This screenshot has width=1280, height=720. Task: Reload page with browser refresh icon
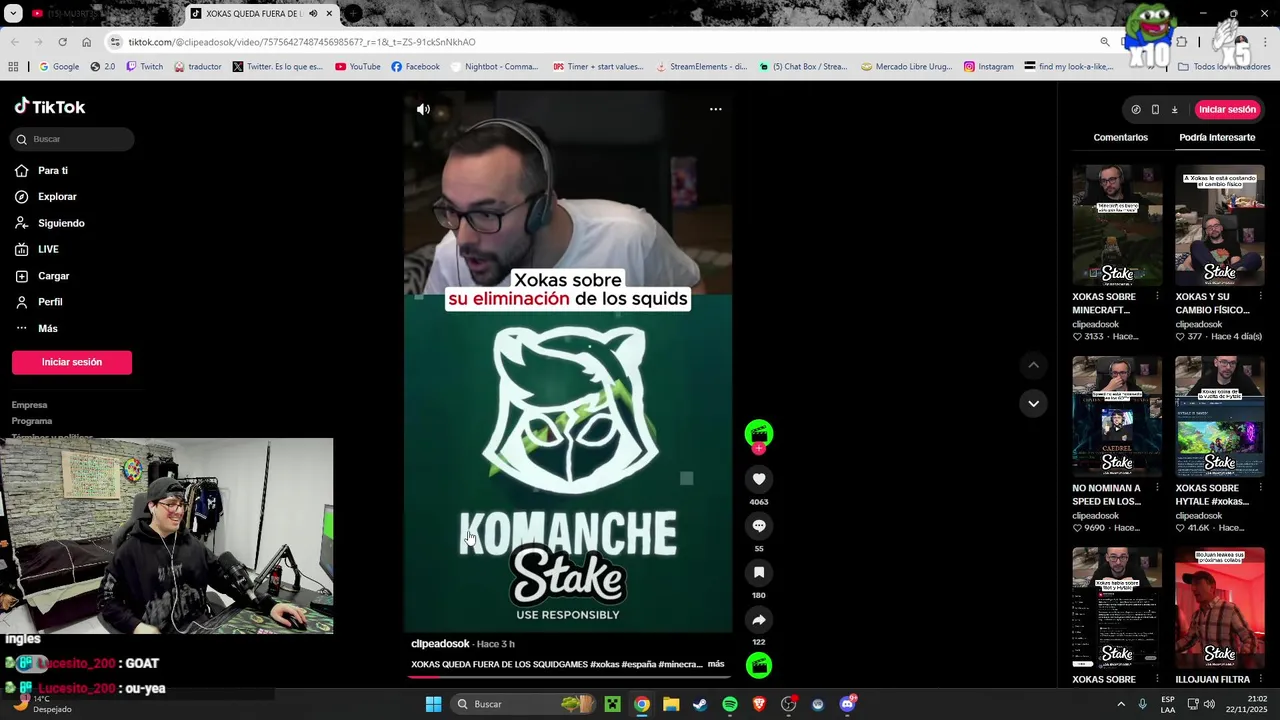[x=62, y=42]
